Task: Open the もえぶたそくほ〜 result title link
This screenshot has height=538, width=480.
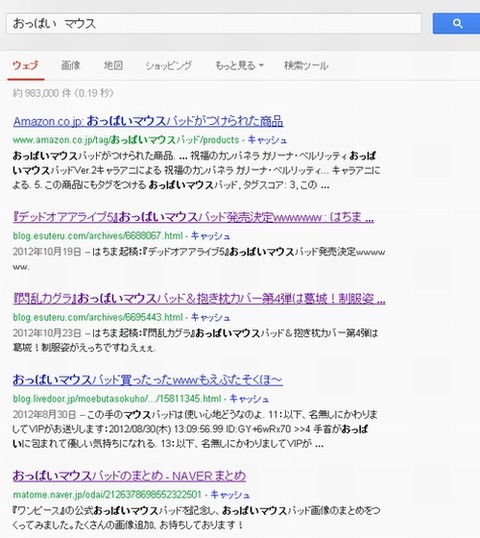Action: 148,380
